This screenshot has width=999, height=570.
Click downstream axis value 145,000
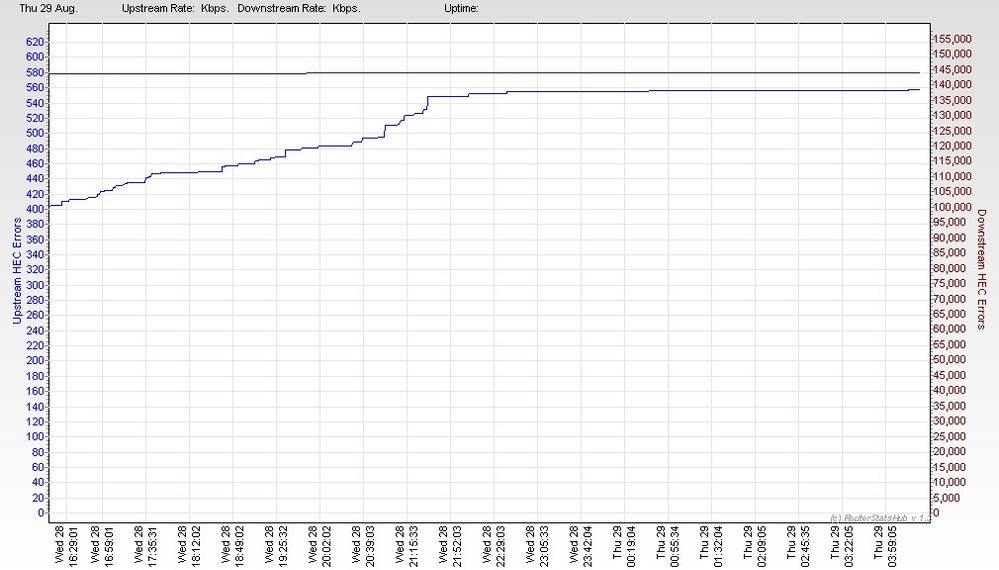[952, 69]
